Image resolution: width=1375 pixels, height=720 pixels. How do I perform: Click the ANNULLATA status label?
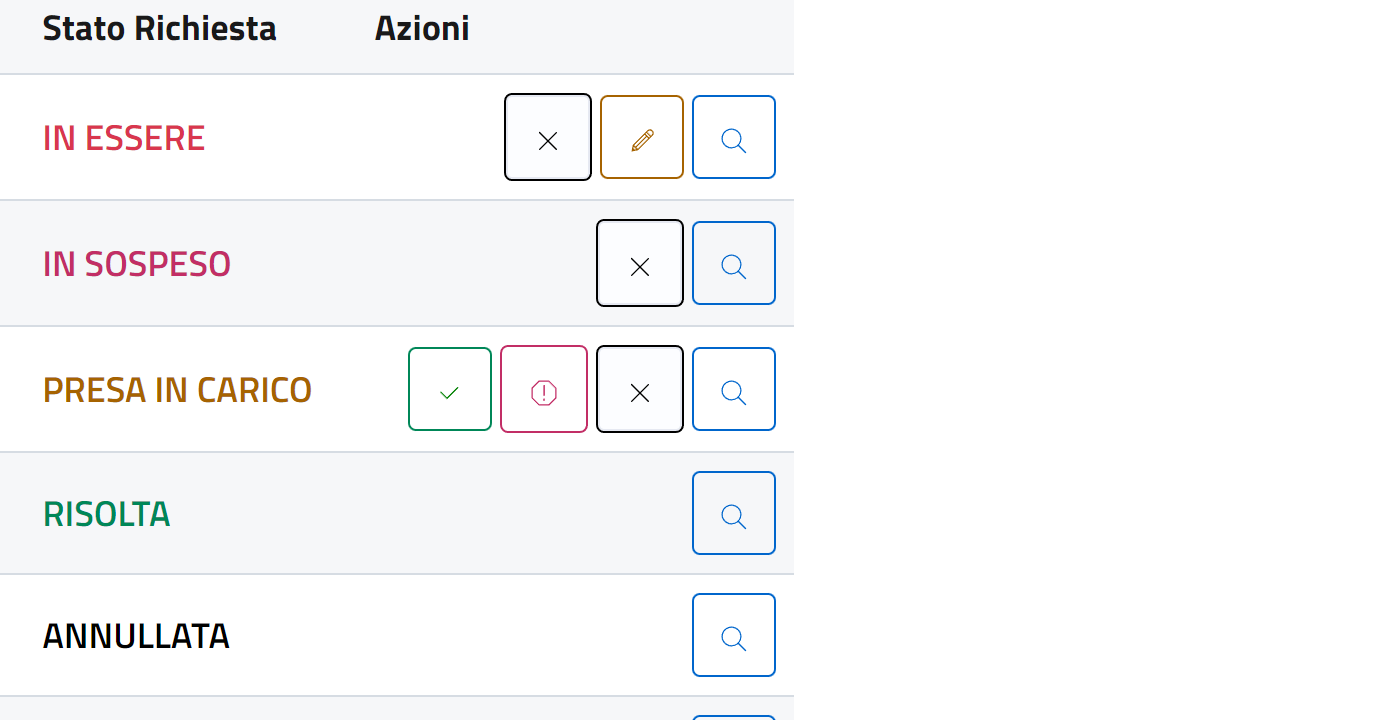pyautogui.click(x=136, y=636)
